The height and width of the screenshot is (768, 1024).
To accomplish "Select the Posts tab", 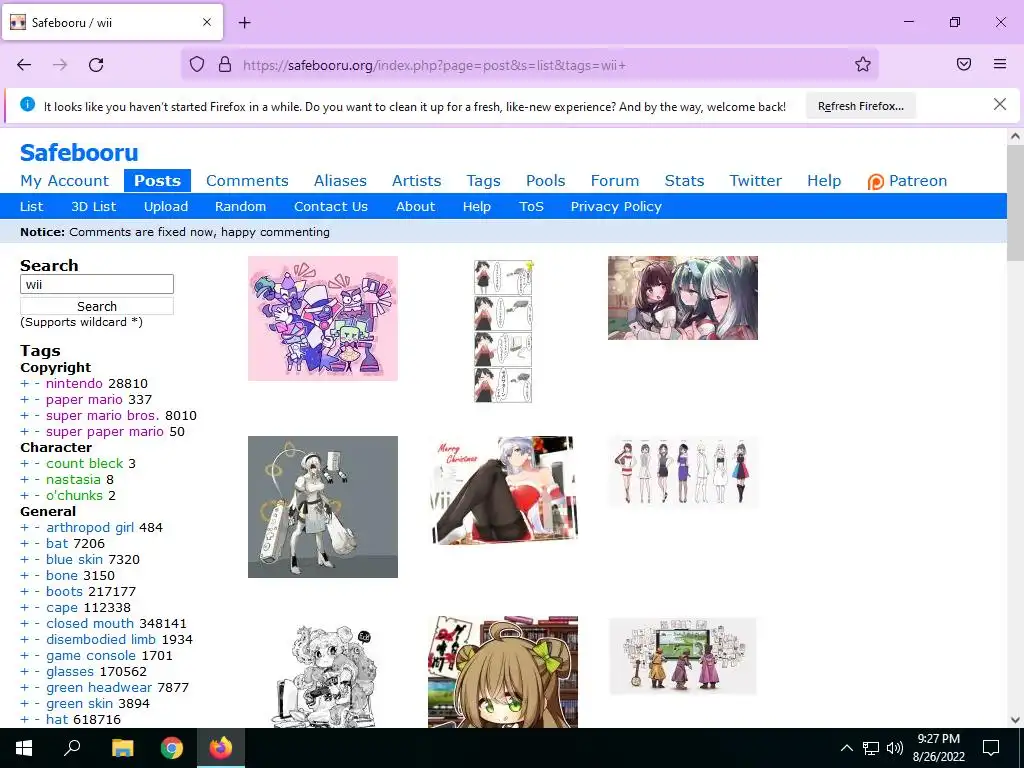I will coord(157,181).
